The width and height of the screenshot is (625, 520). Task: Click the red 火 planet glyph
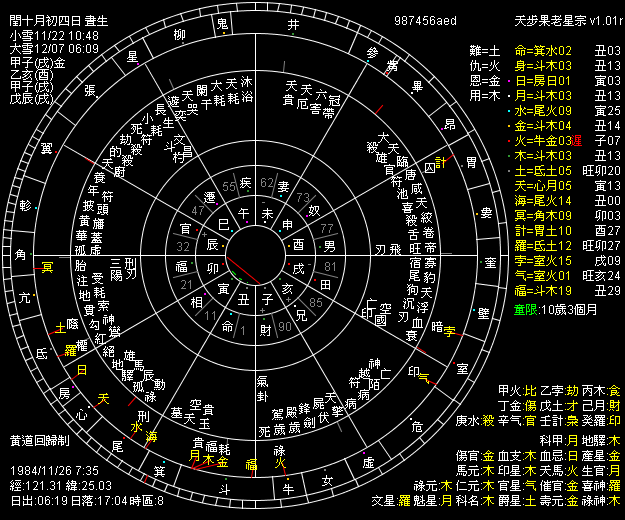coord(283,463)
